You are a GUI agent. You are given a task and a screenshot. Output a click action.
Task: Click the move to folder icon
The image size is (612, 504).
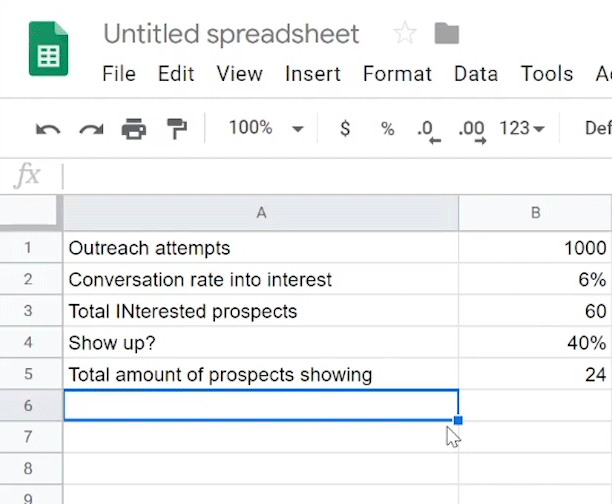tap(447, 34)
